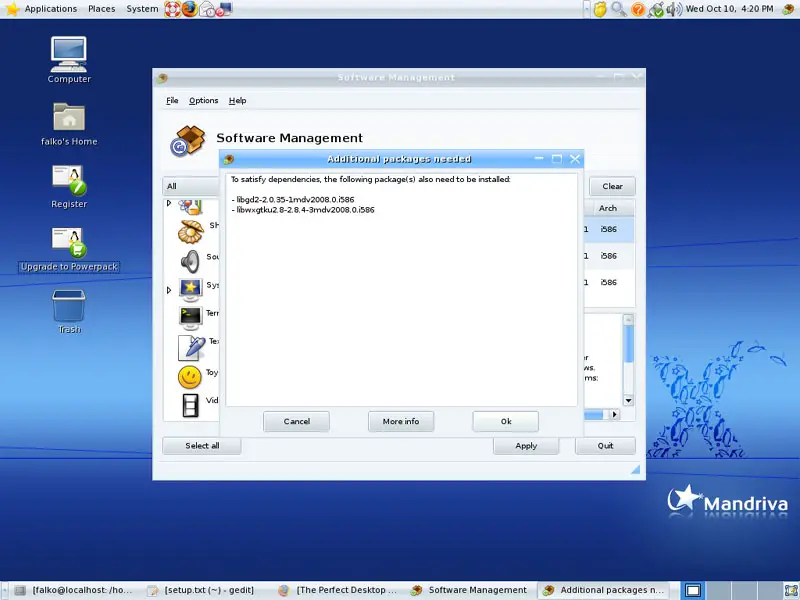Image resolution: width=800 pixels, height=600 pixels.
Task: Click the description pane down scroll arrow
Action: click(629, 401)
